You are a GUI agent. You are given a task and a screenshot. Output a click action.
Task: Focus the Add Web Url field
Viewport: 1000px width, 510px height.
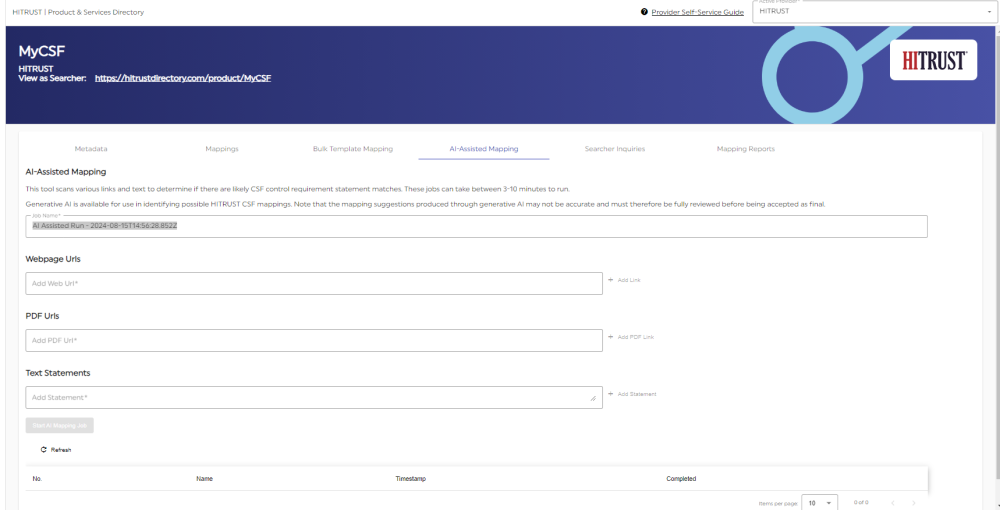click(x=314, y=284)
